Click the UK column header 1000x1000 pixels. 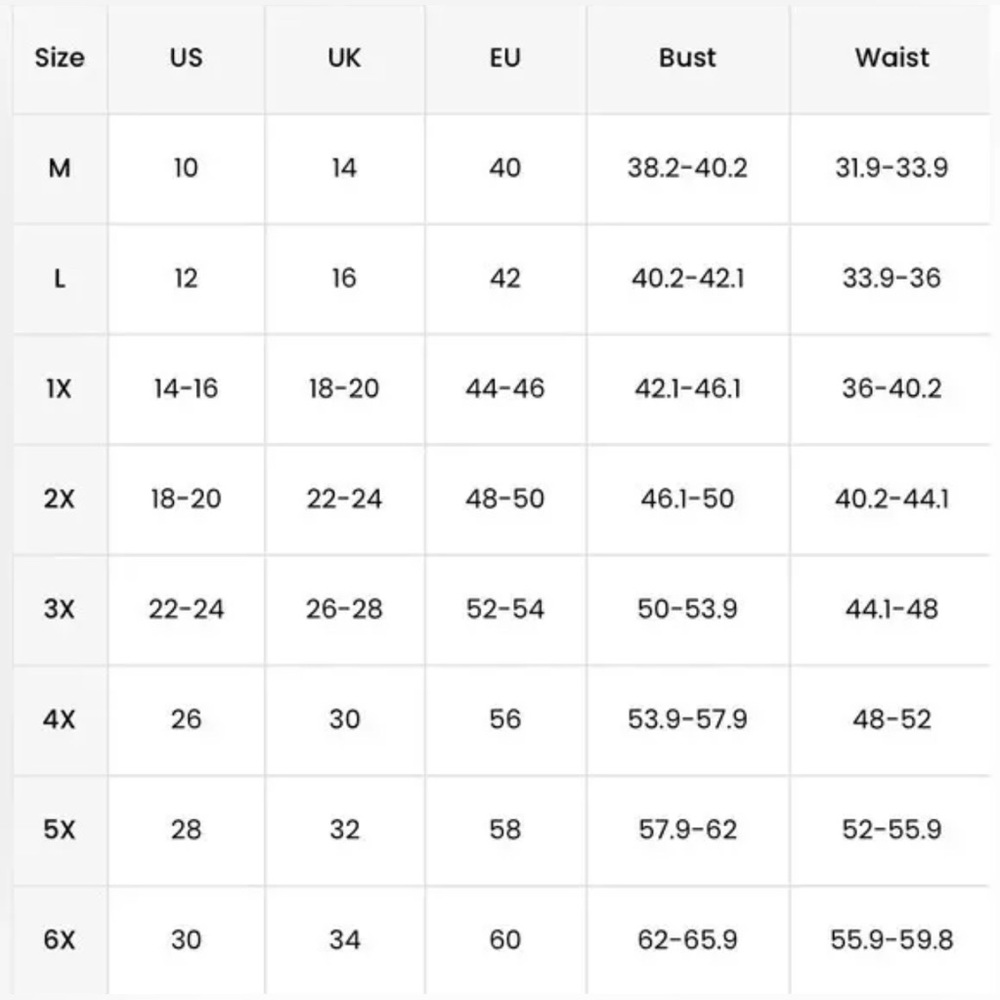344,58
